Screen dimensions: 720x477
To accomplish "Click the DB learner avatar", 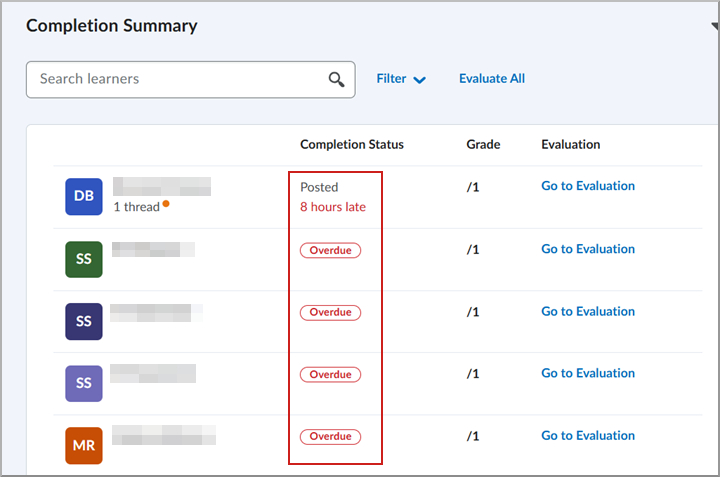I will 84,196.
